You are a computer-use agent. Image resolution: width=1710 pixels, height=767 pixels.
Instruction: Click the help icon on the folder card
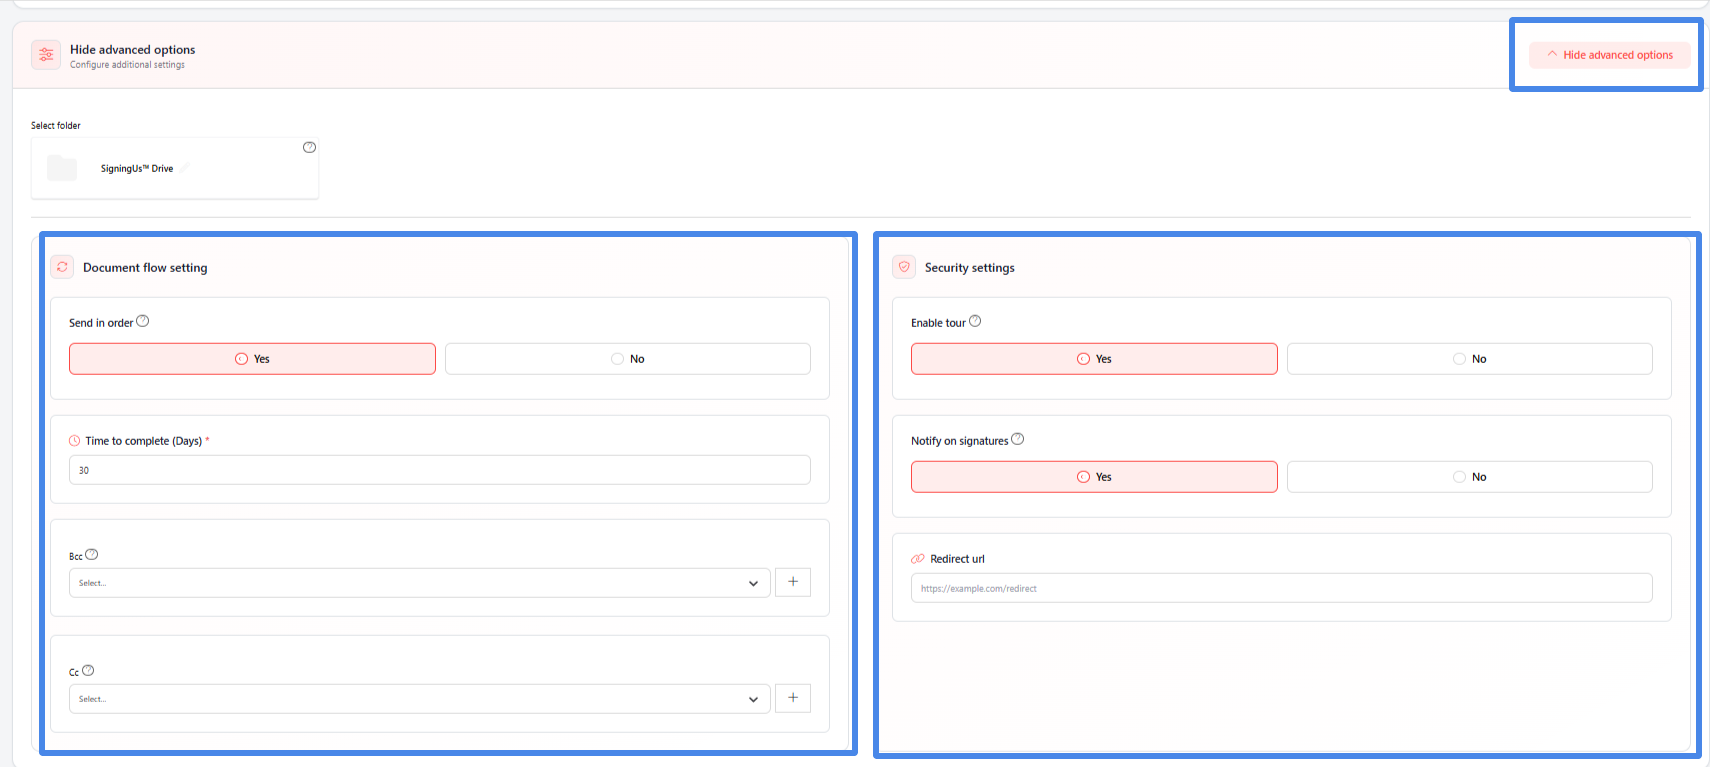coord(310,147)
